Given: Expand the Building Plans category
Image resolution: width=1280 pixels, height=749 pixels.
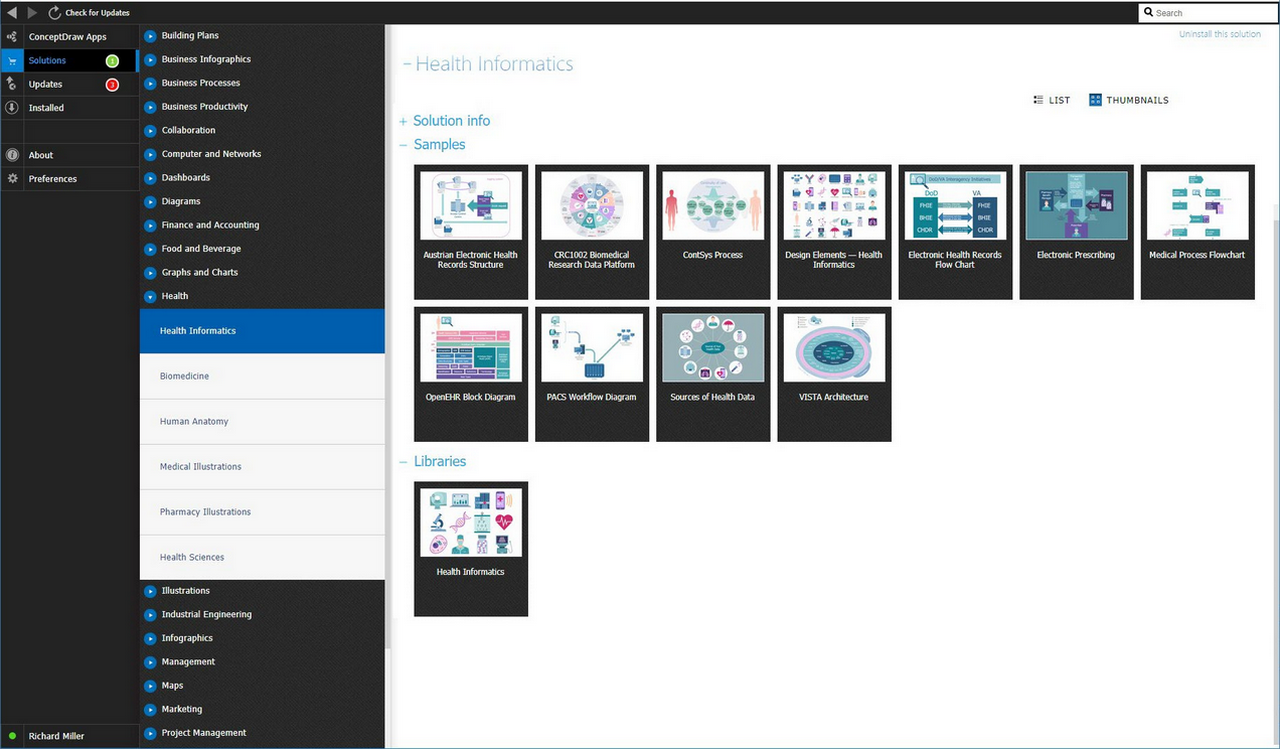Looking at the screenshot, I should (x=150, y=36).
